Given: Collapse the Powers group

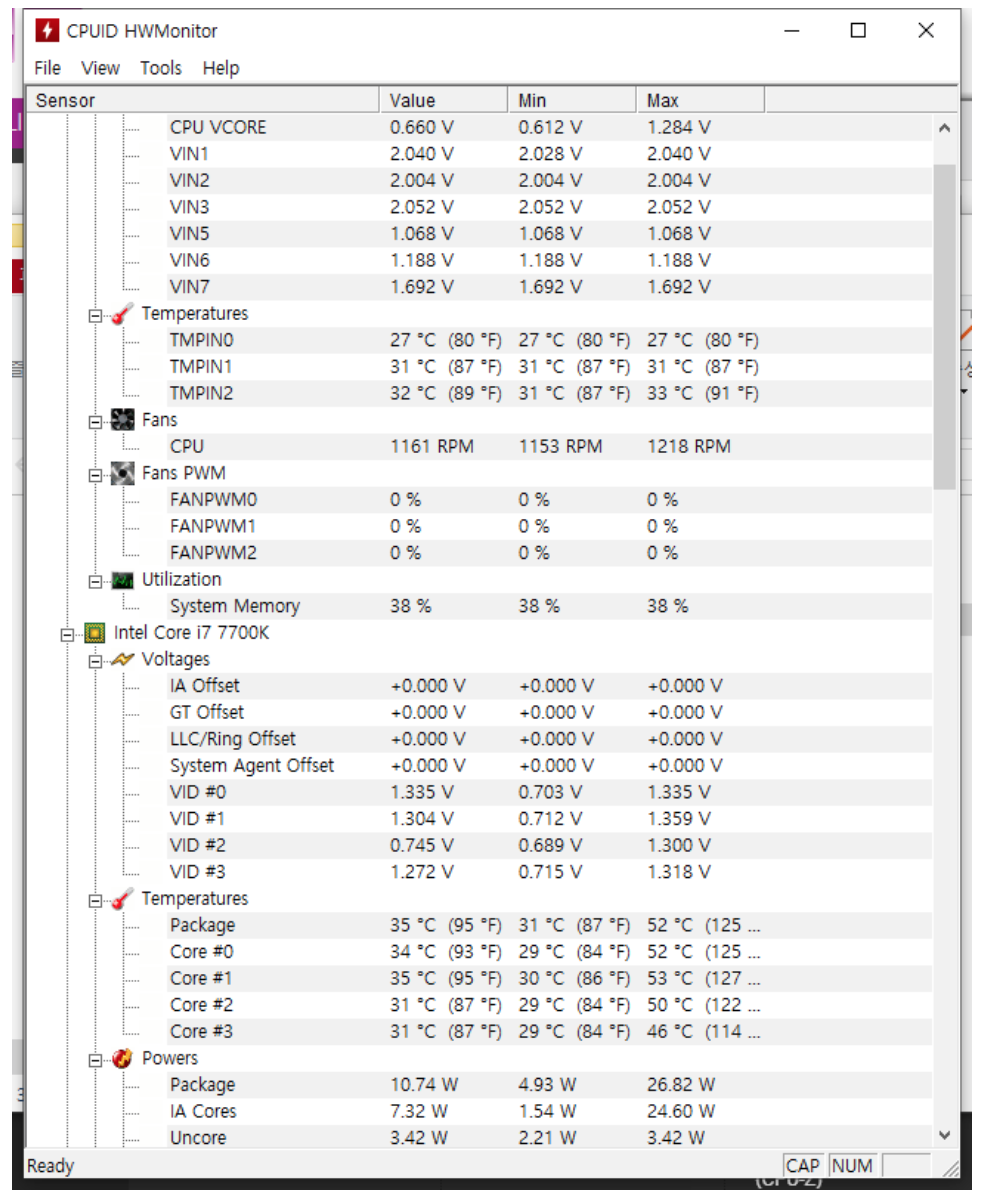Looking at the screenshot, I should click(95, 1060).
